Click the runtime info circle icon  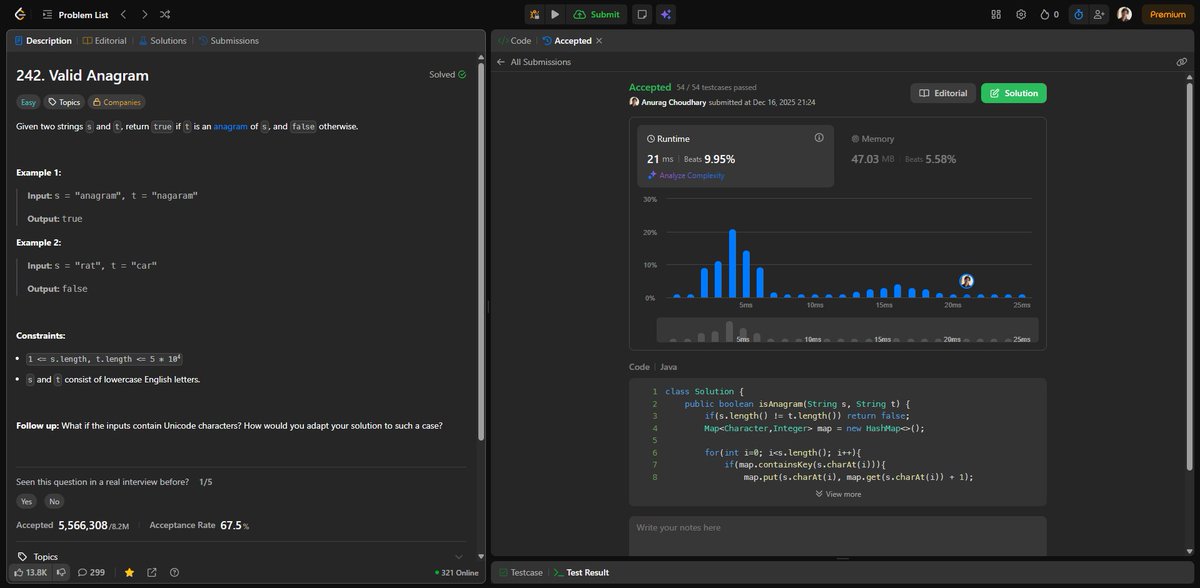point(819,138)
